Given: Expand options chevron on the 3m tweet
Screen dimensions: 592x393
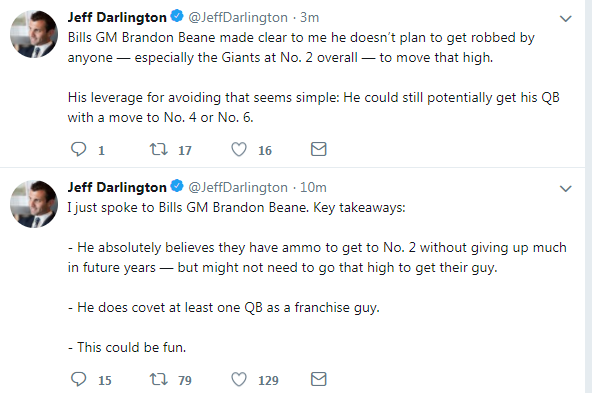Looking at the screenshot, I should click(x=565, y=18).
